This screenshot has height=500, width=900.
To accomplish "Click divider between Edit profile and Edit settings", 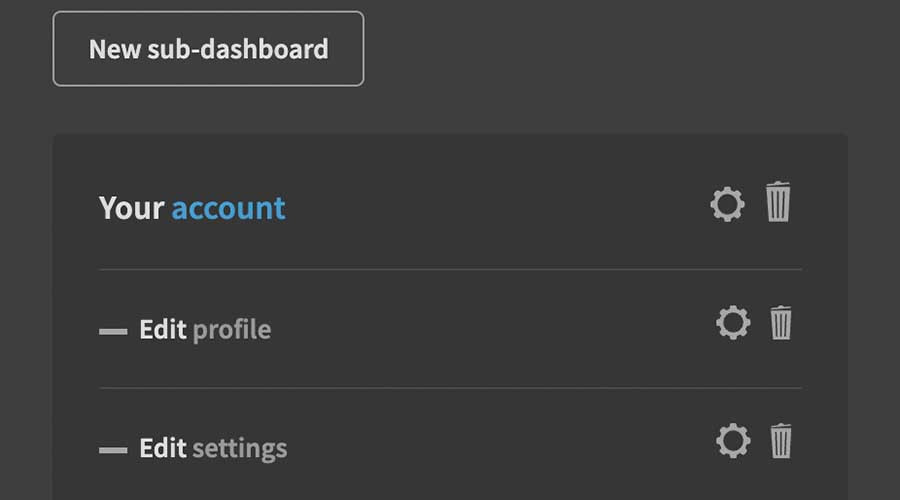I will (450, 388).
